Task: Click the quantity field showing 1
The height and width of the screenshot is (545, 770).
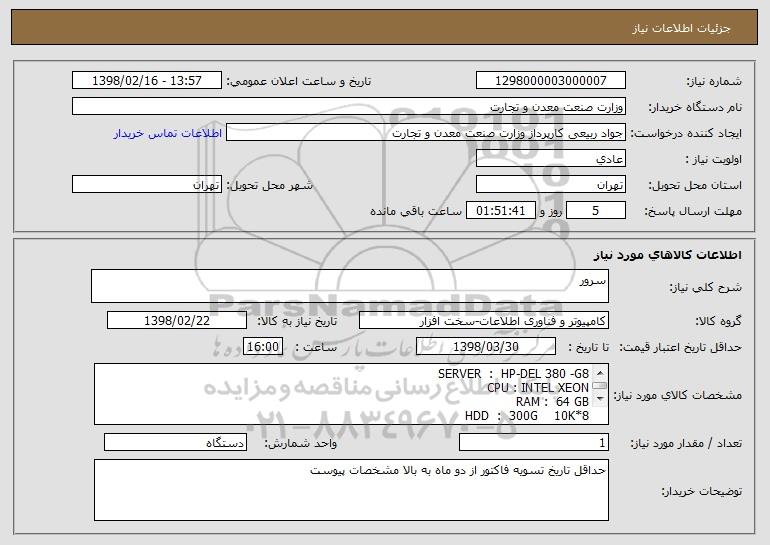Action: point(534,442)
